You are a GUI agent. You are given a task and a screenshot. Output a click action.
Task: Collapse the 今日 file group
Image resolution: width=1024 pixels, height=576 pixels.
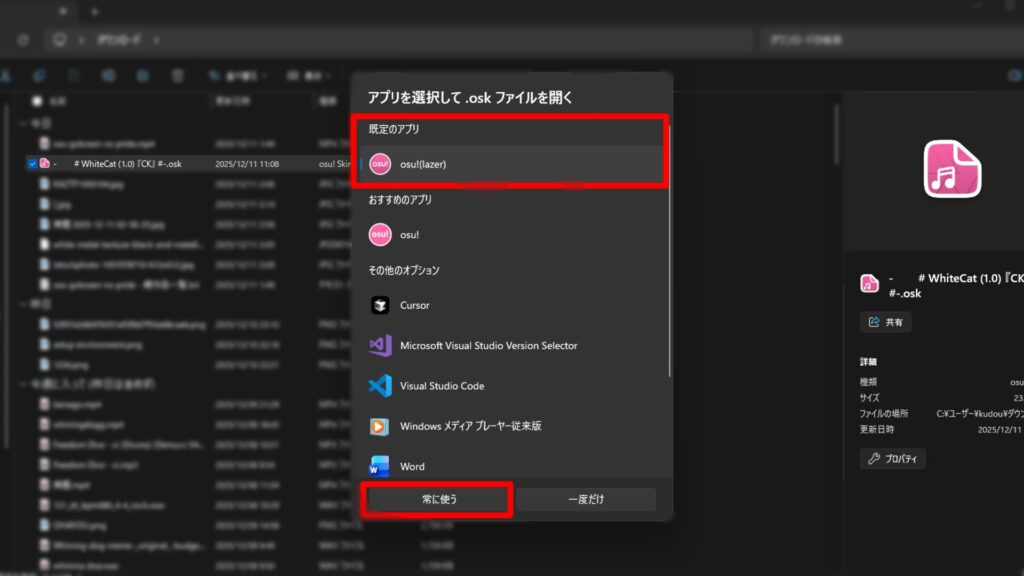click(x=24, y=123)
